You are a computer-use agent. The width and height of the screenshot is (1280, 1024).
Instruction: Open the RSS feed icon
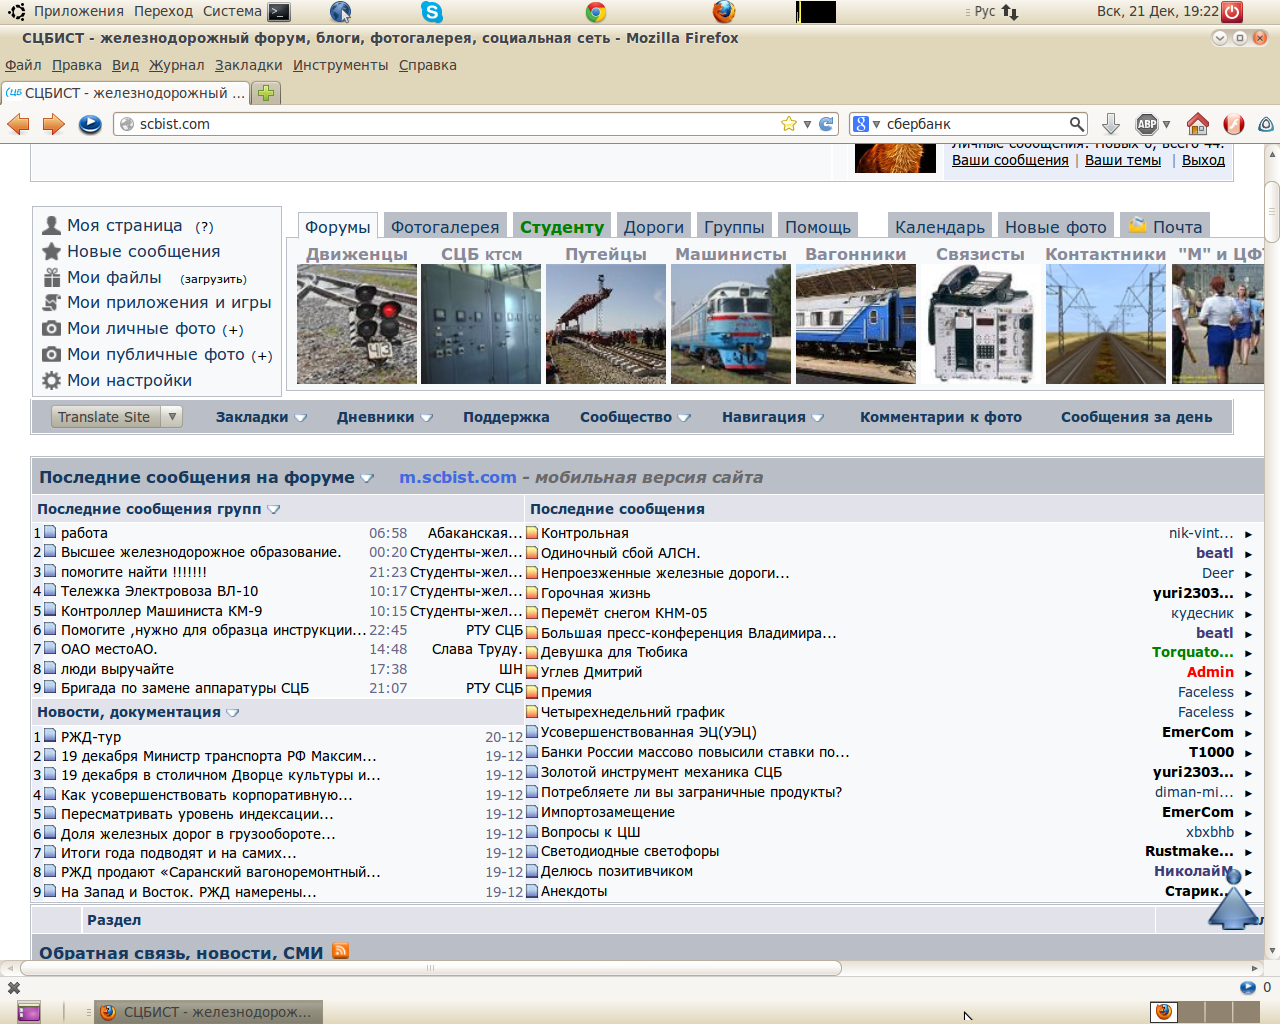[x=341, y=951]
